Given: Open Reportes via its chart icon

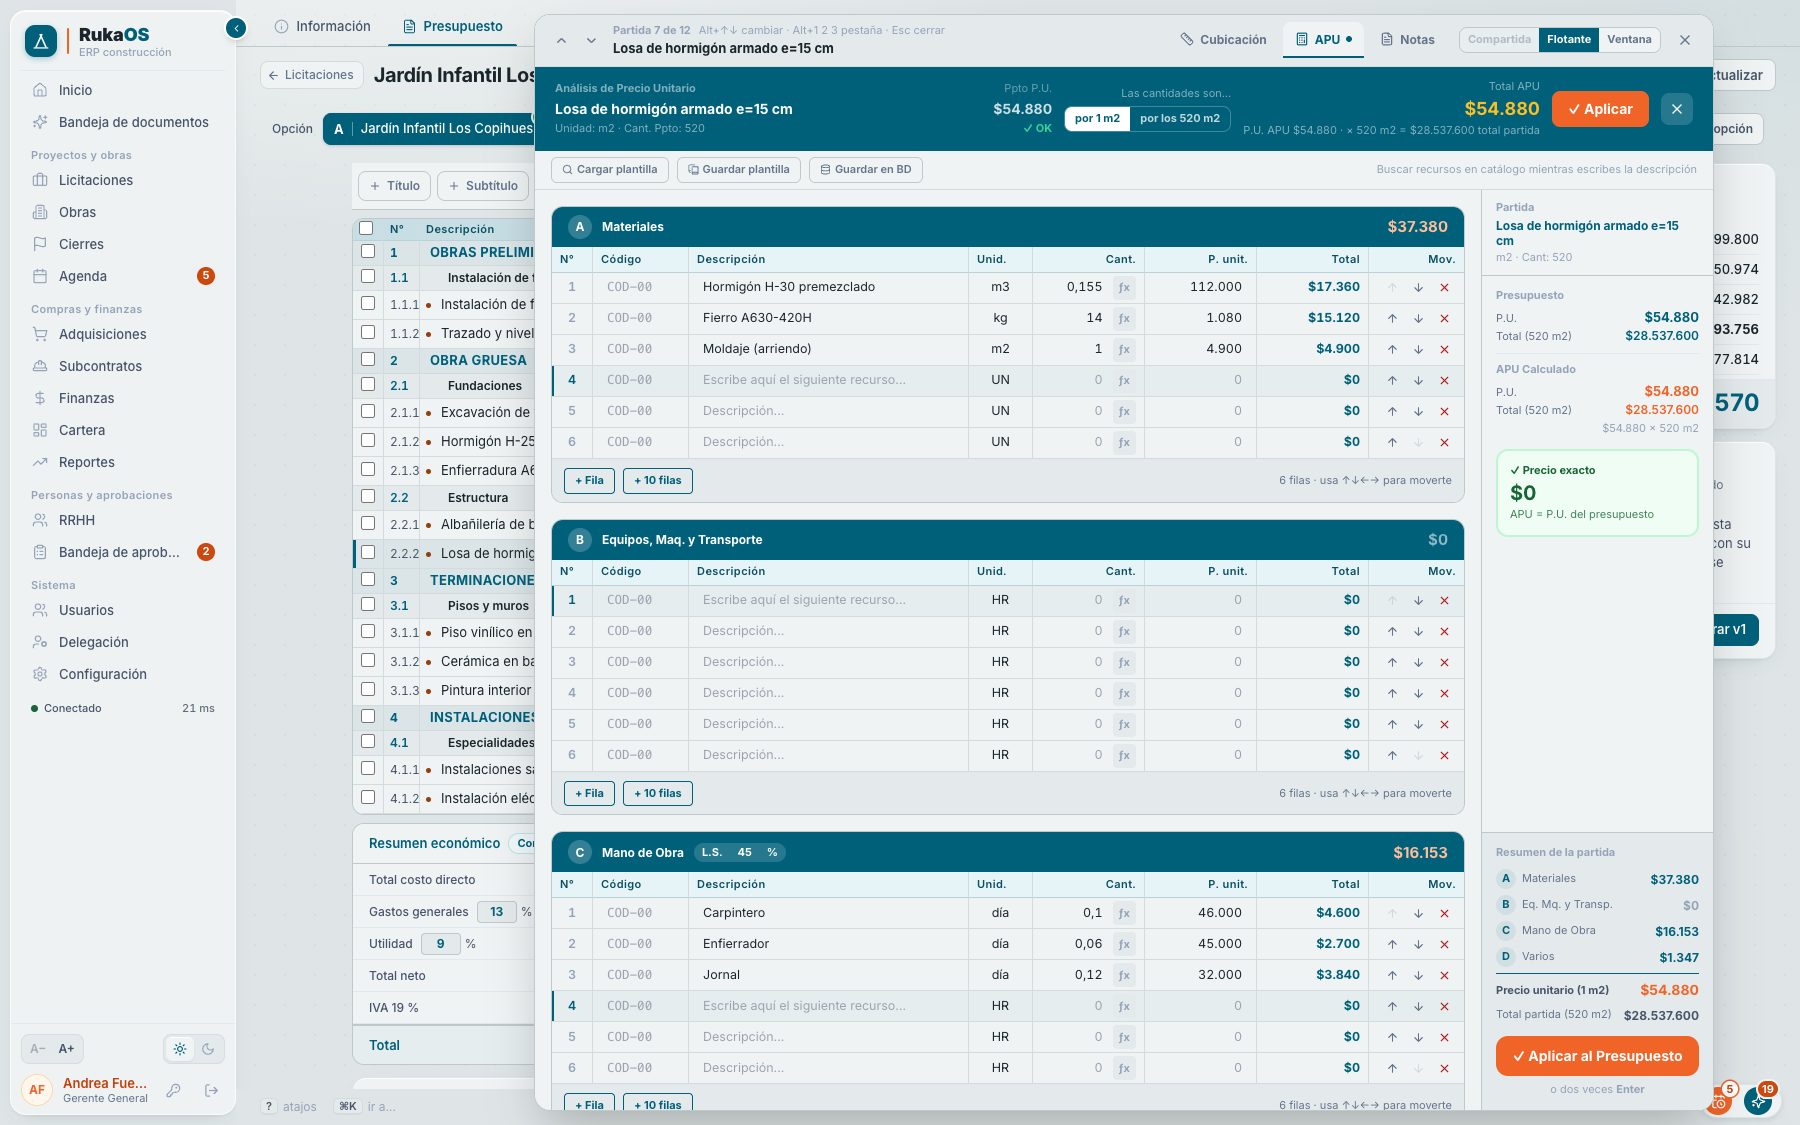Looking at the screenshot, I should coord(40,462).
